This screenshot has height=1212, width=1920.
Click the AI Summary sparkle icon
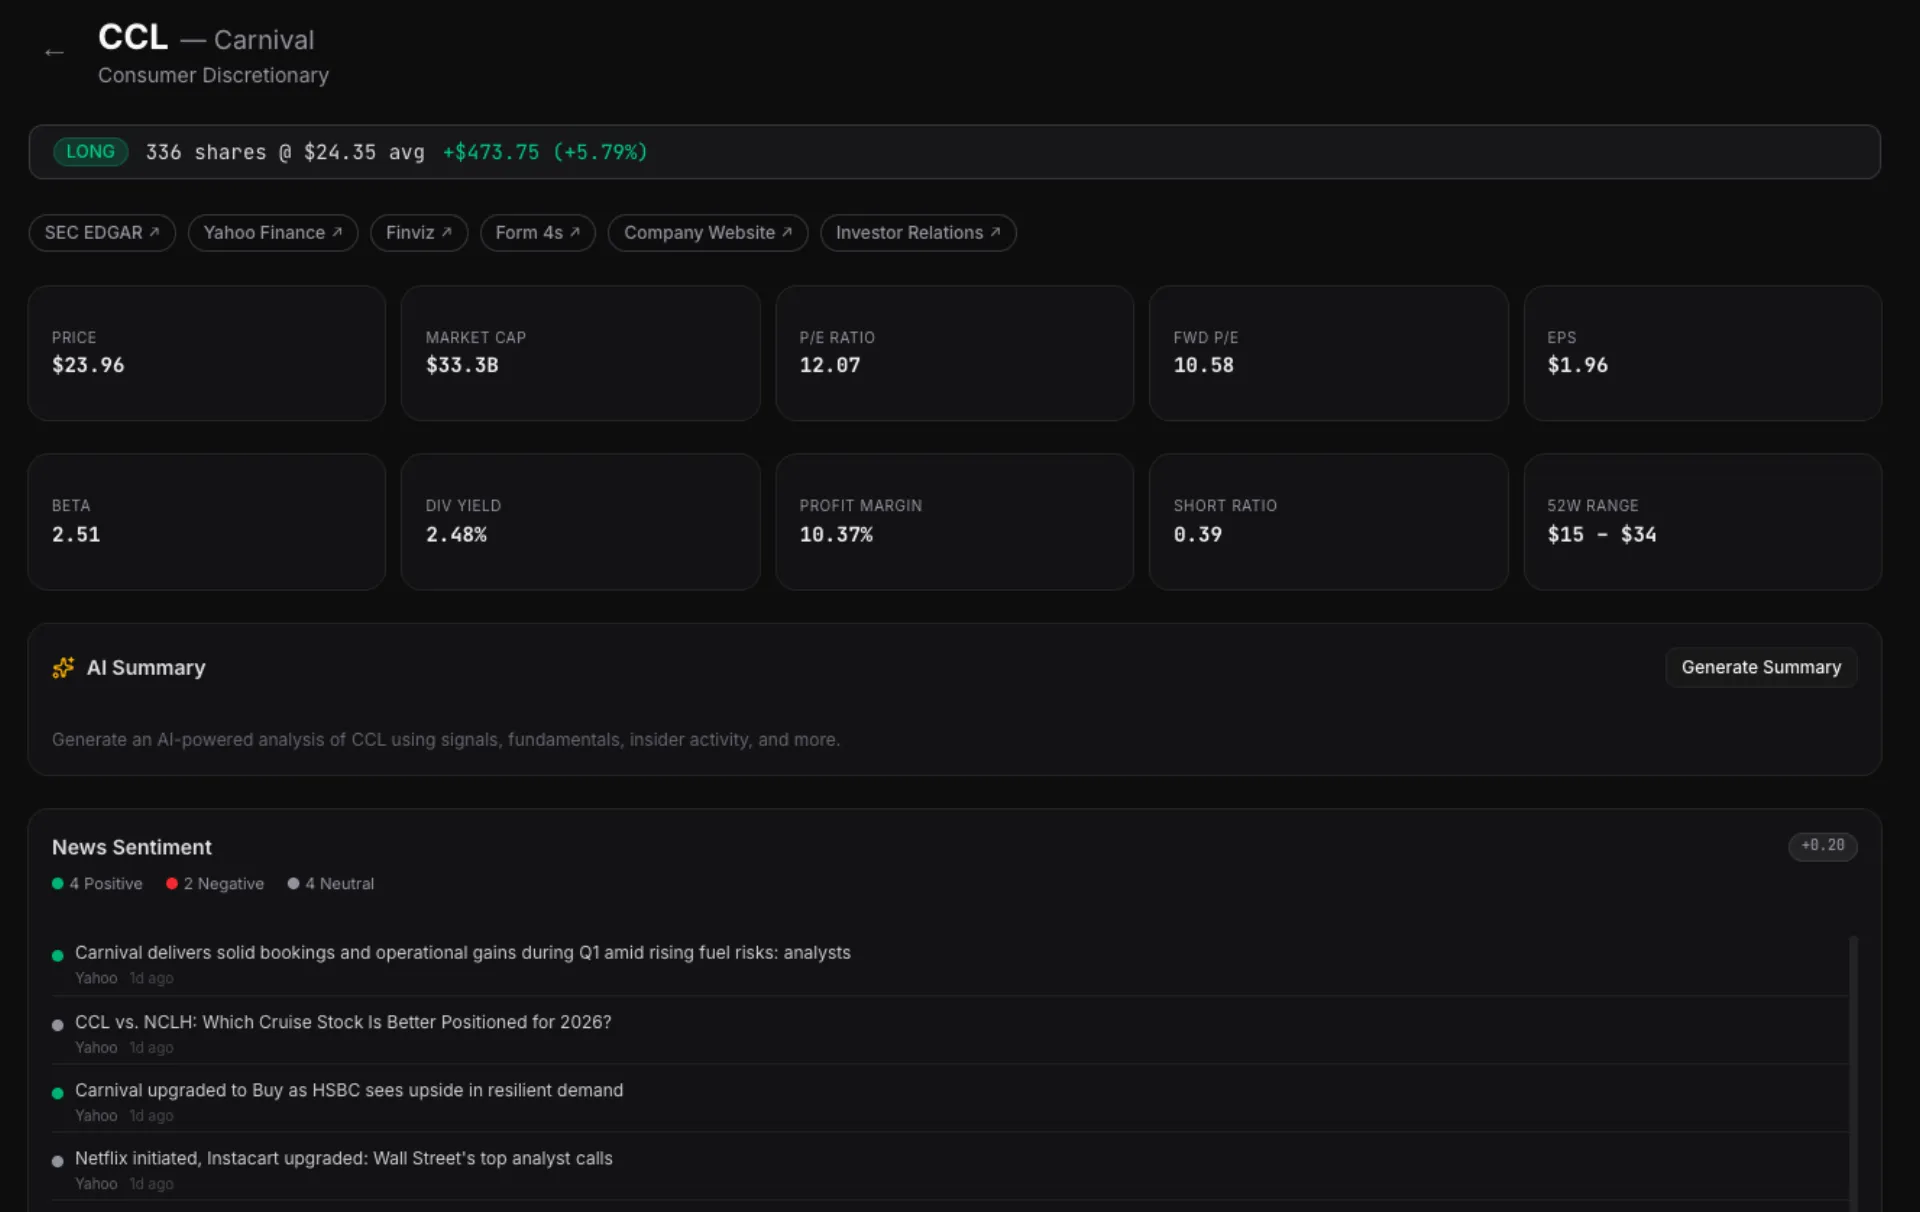[63, 667]
